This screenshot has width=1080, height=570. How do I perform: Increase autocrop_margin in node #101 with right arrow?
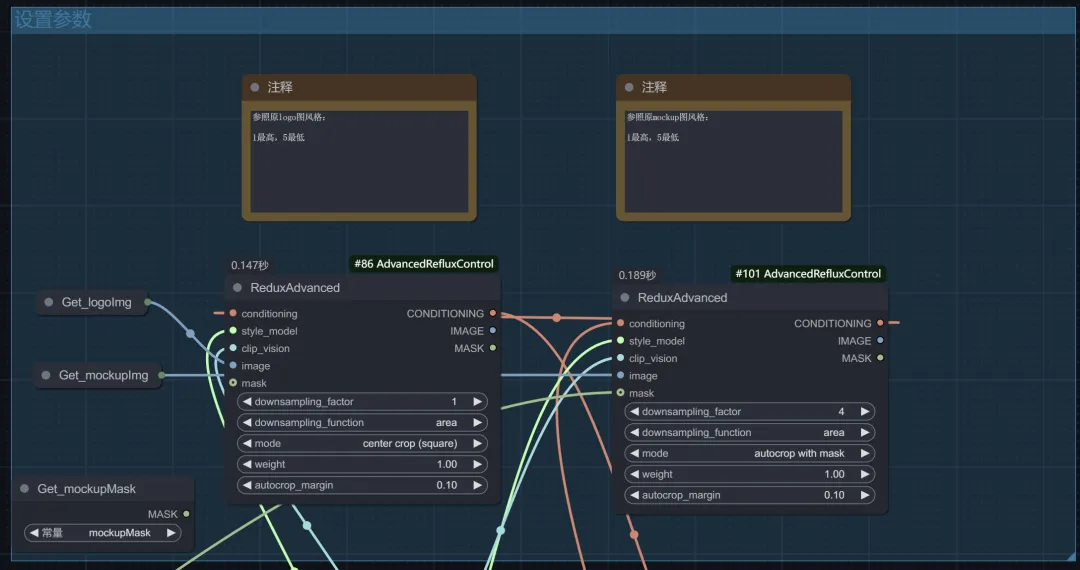[x=865, y=495]
